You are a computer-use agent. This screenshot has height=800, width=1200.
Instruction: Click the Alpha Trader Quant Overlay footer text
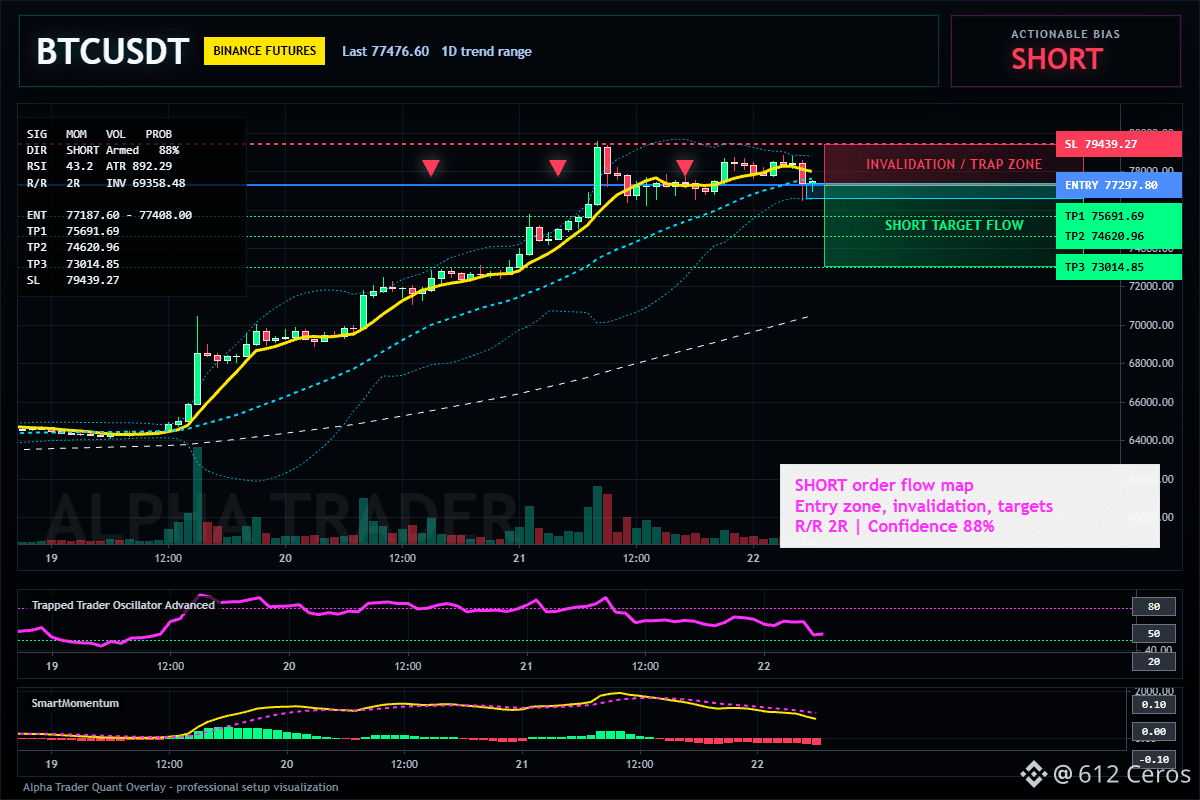coord(181,787)
